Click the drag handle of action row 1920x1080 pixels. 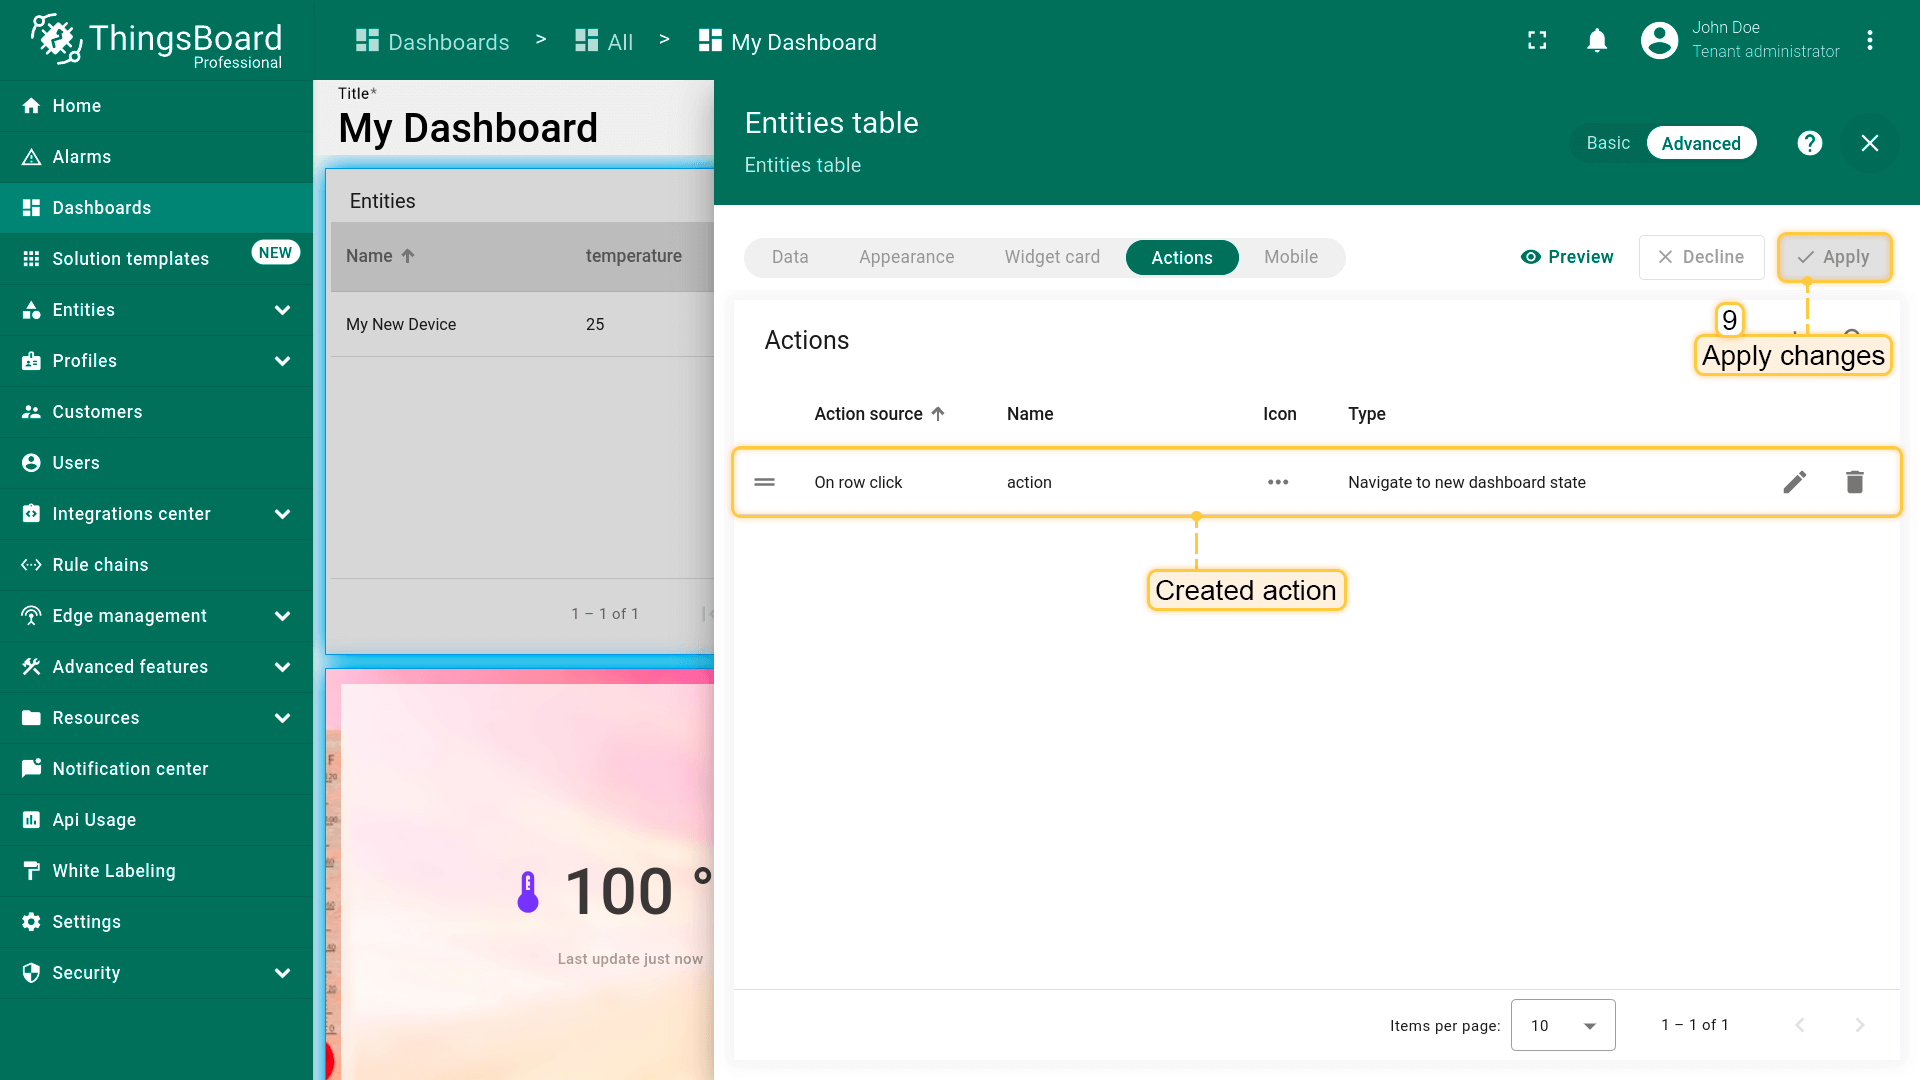pos(765,482)
